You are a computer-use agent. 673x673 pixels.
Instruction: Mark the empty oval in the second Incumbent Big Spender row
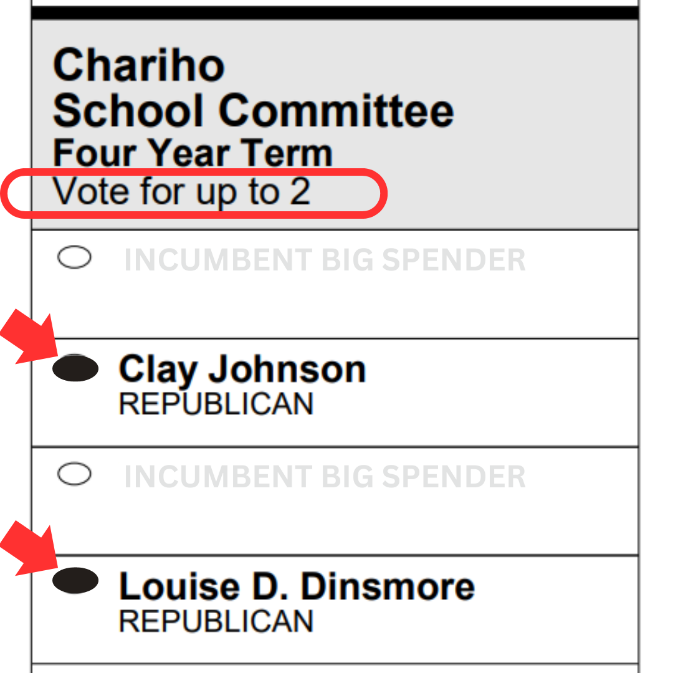[x=75, y=474]
